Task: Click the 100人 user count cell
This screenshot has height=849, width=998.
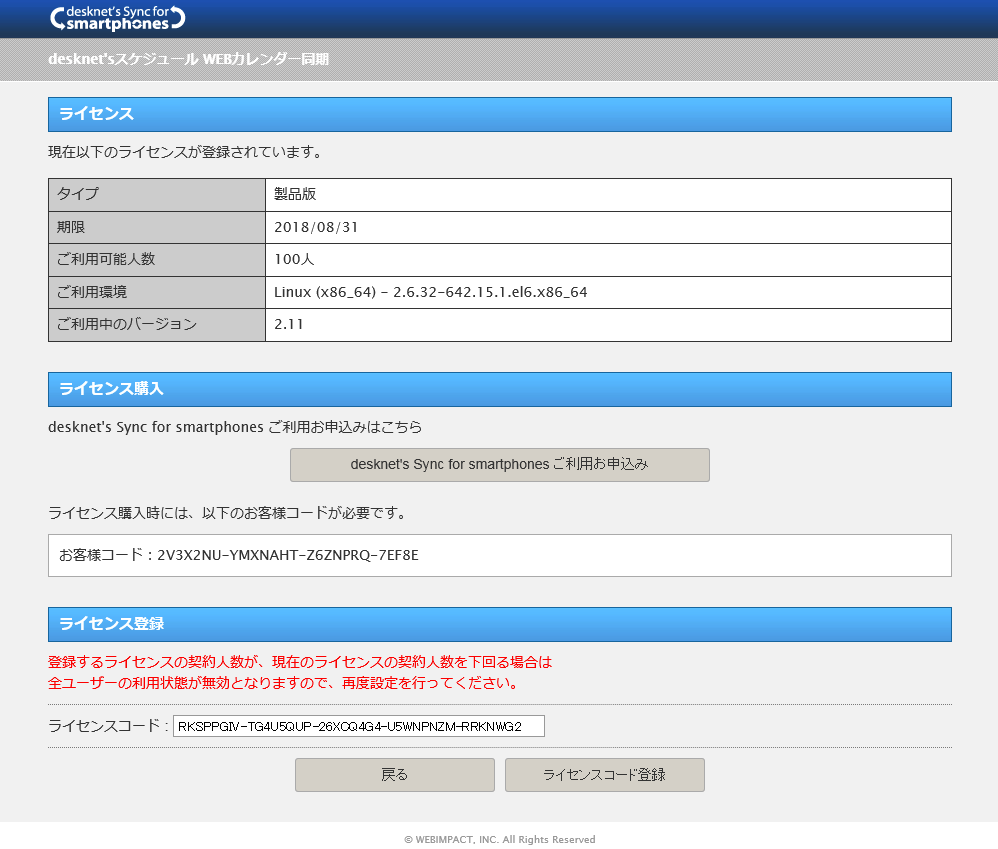Action: coord(608,260)
